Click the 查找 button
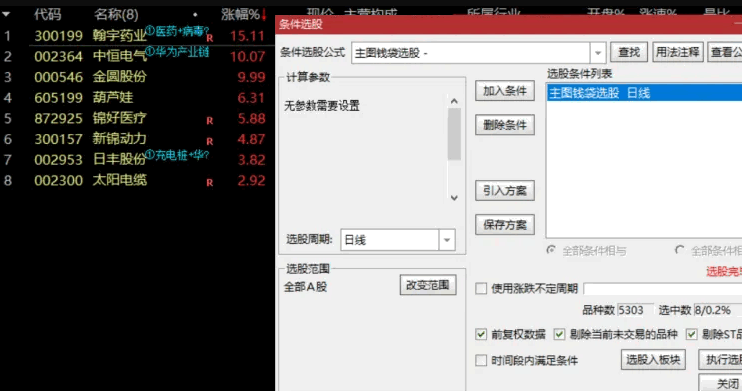 (629, 52)
